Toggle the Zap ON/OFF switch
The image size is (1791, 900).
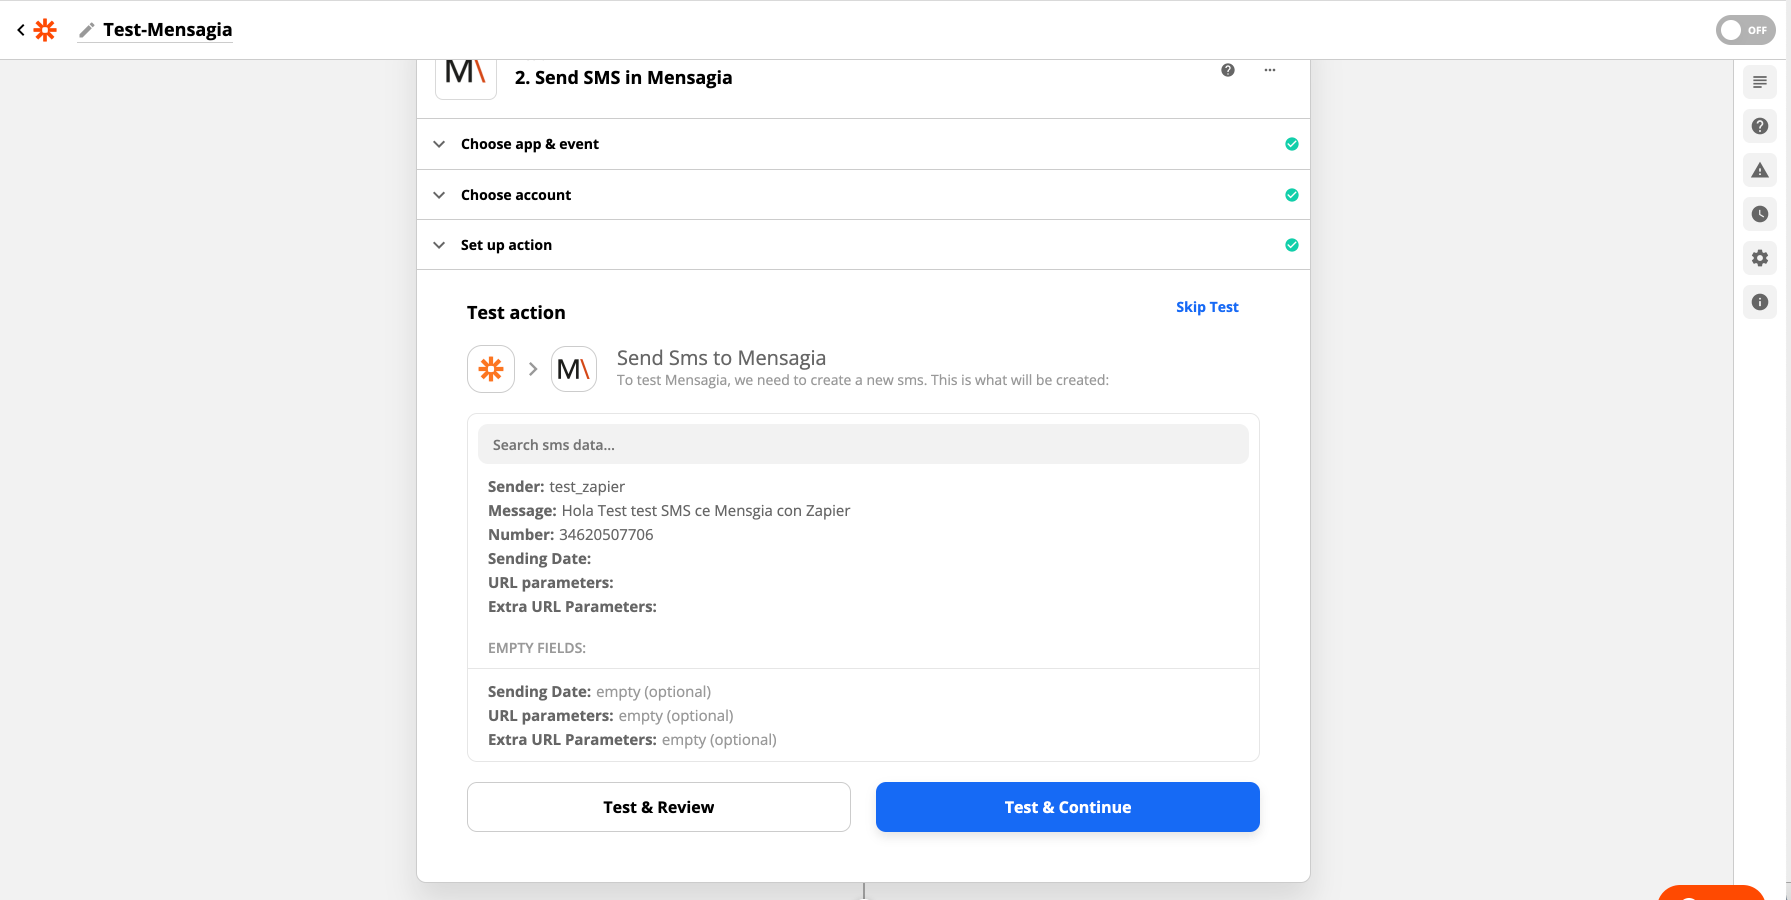pyautogui.click(x=1745, y=30)
